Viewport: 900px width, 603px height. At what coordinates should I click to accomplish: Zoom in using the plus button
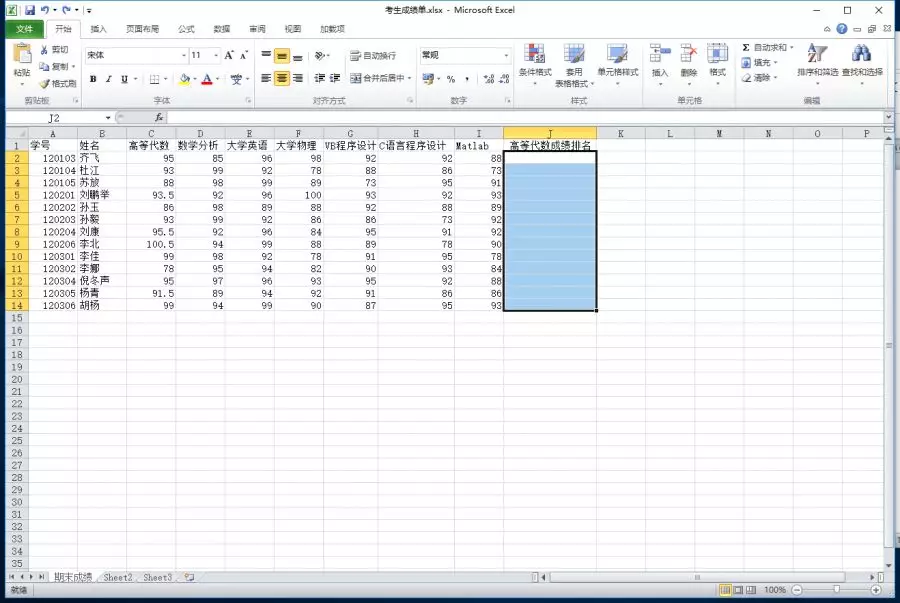[x=876, y=590]
